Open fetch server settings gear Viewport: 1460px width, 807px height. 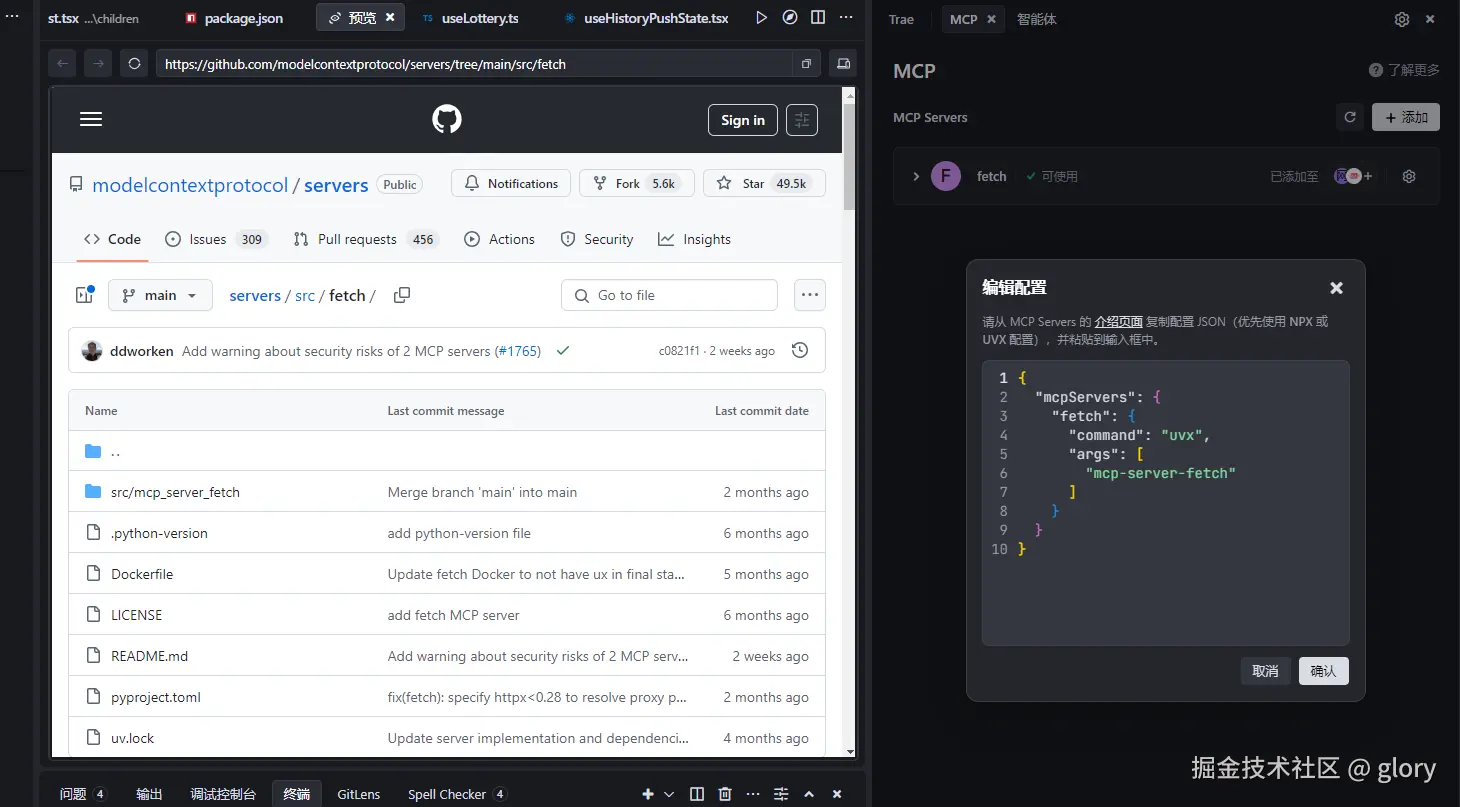1409,176
